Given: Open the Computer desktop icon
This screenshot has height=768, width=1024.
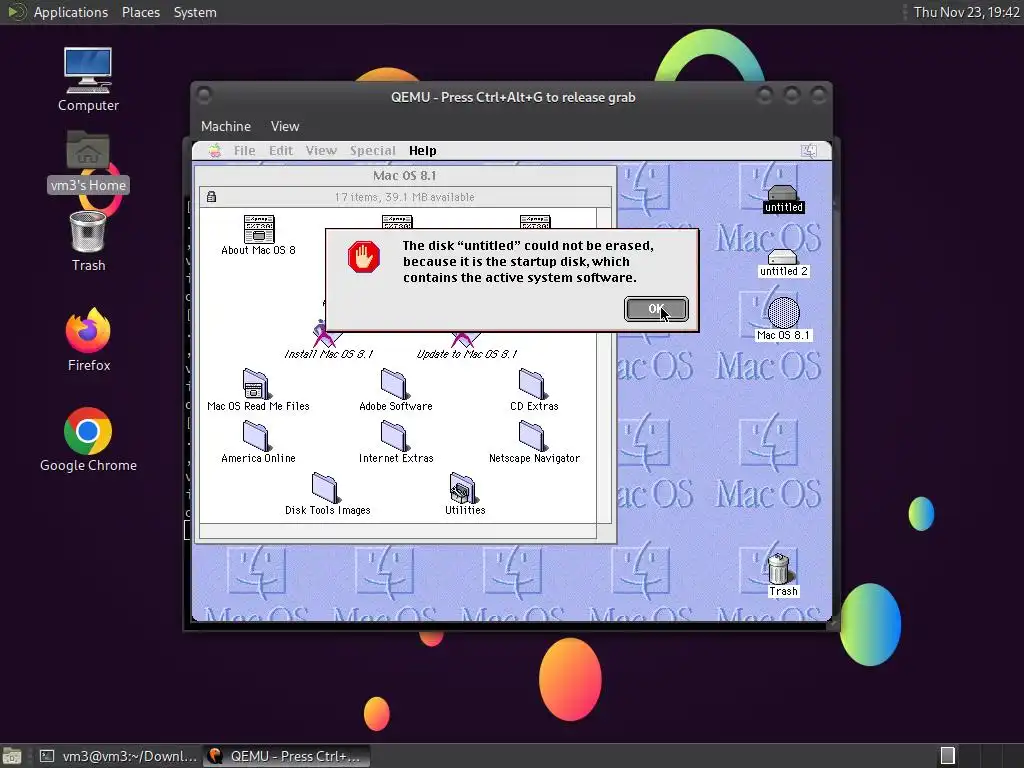Looking at the screenshot, I should tap(88, 79).
